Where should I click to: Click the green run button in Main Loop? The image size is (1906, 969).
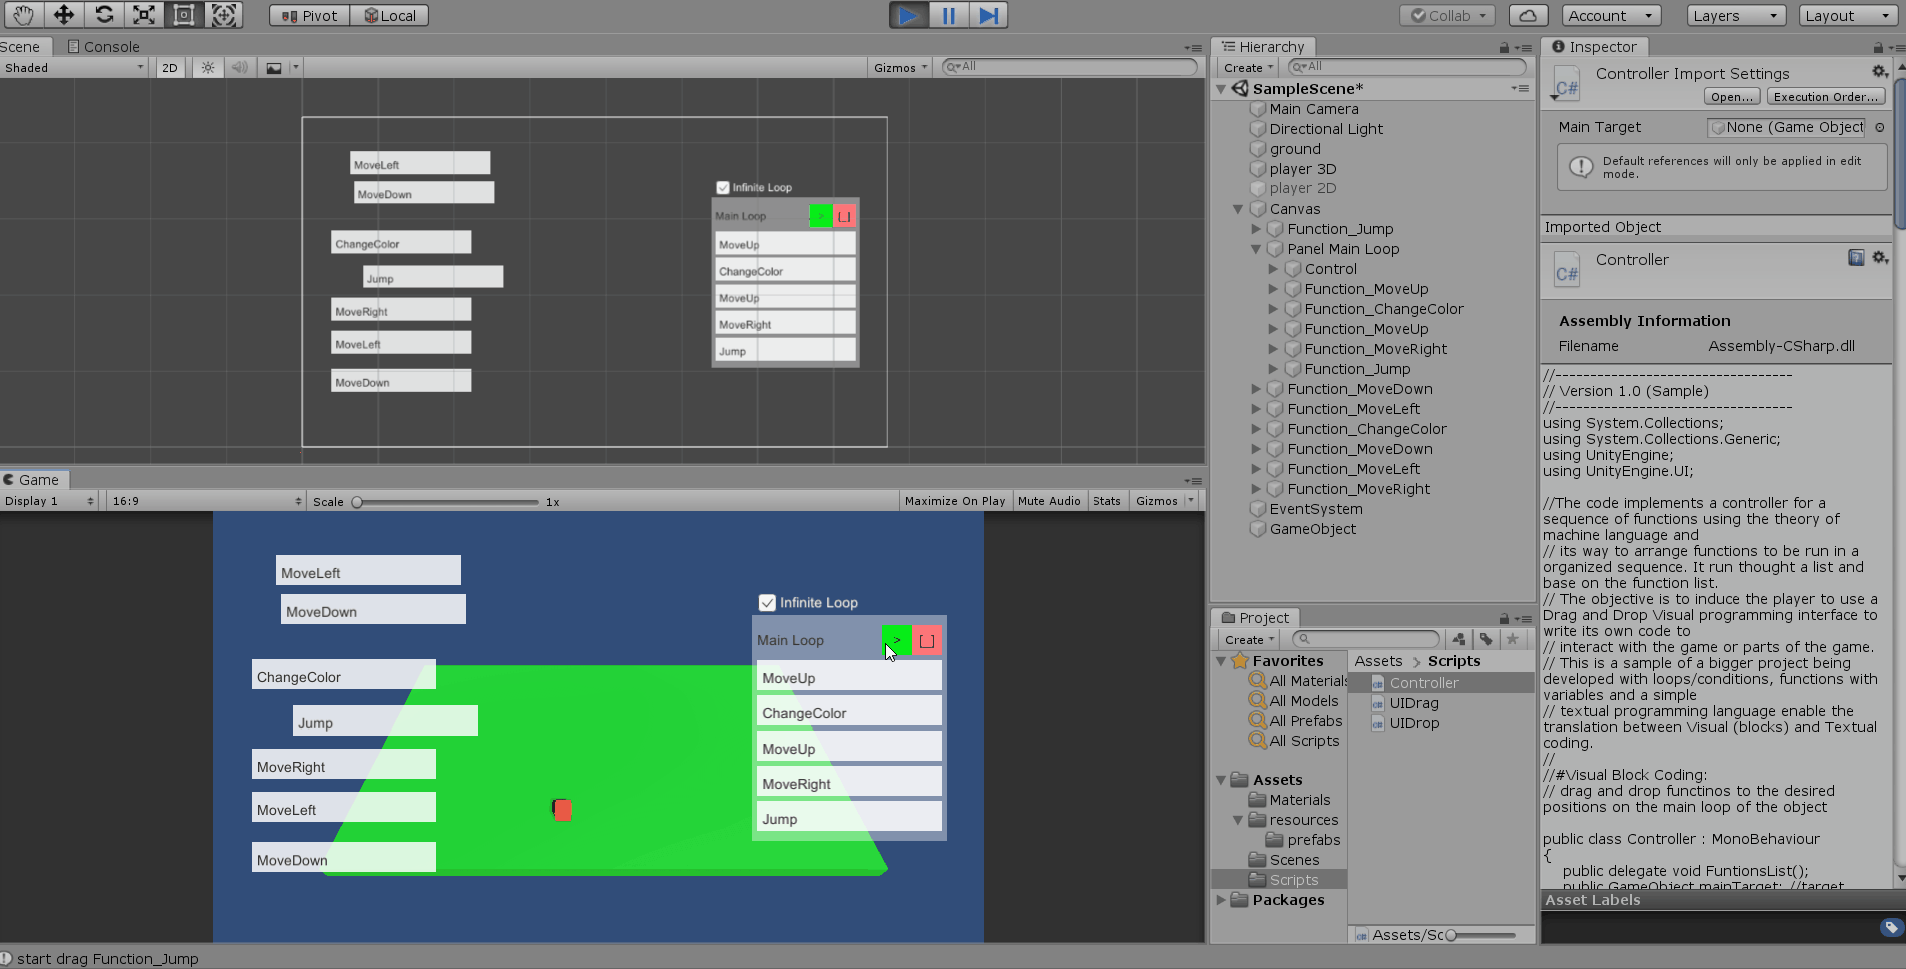[x=896, y=640]
